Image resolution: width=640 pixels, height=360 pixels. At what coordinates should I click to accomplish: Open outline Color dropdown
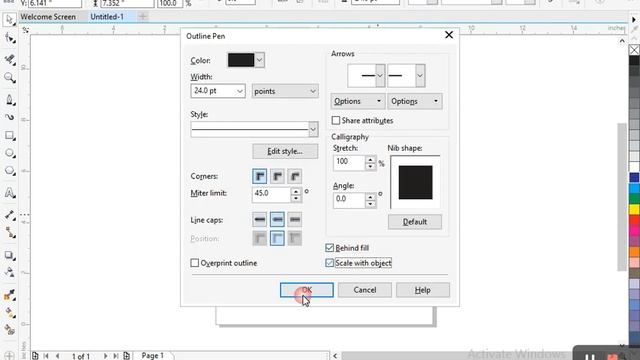coord(260,60)
